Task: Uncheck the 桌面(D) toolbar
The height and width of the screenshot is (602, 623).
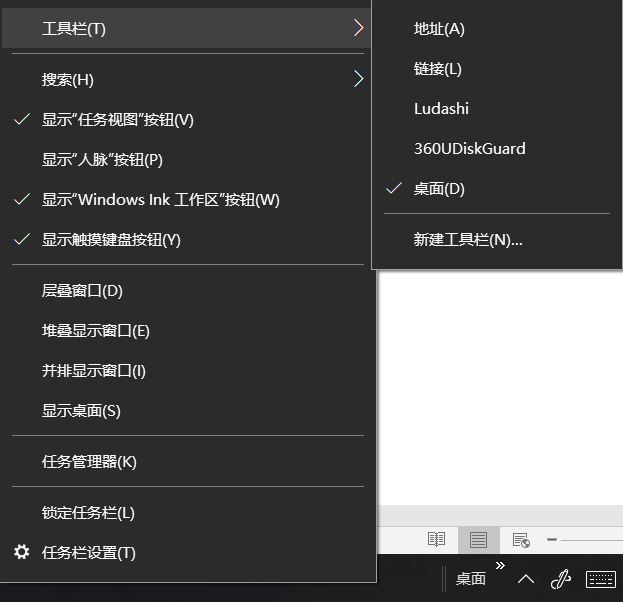Action: coord(497,189)
